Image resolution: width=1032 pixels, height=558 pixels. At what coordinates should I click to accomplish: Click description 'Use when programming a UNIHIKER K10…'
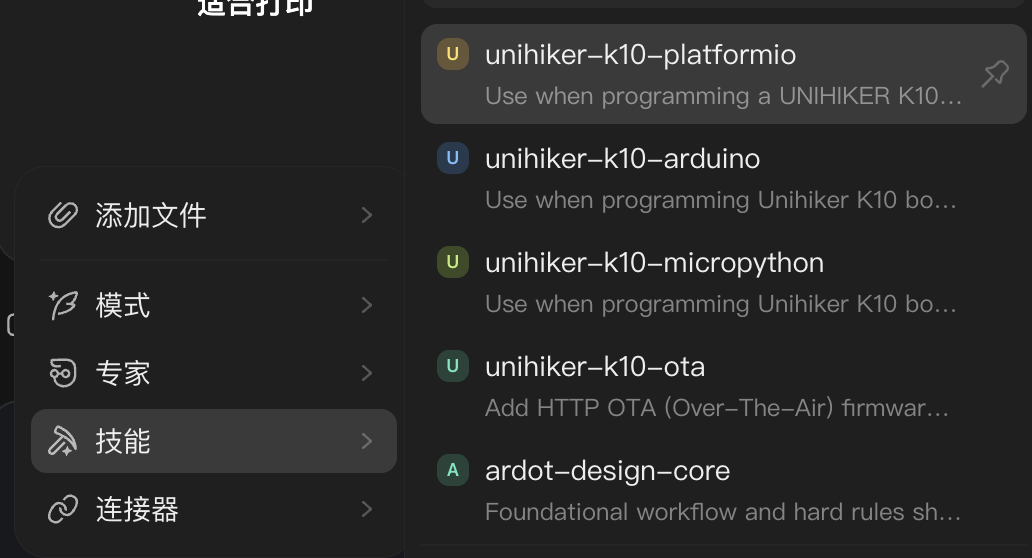coord(723,96)
